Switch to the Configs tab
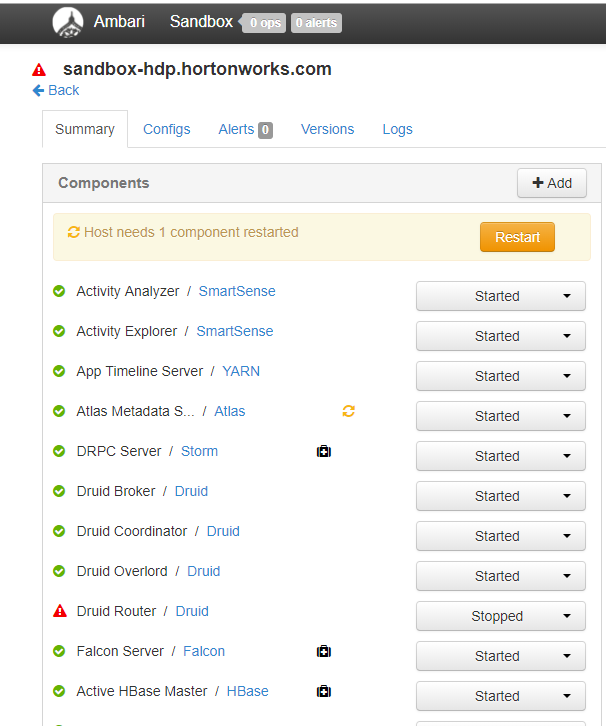 point(166,129)
